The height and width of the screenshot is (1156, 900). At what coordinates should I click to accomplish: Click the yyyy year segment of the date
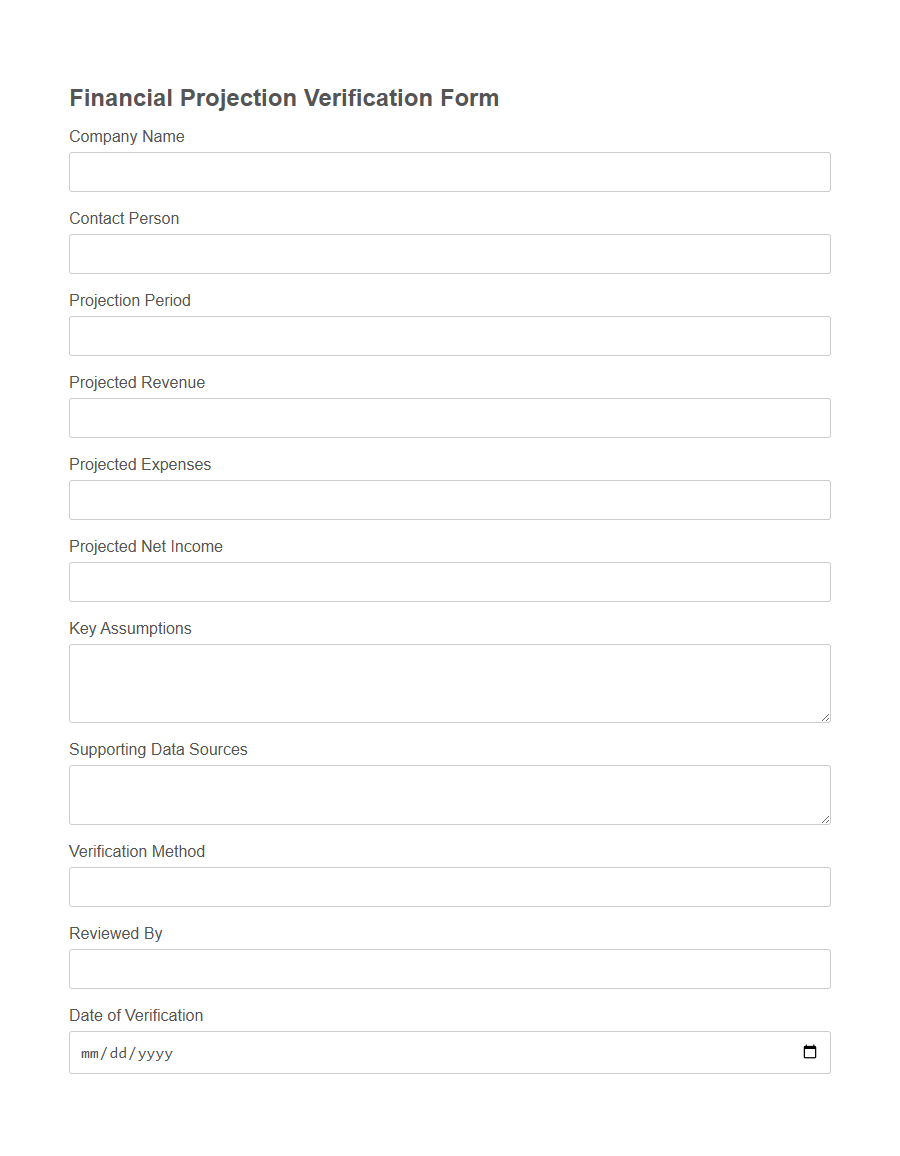tap(155, 1052)
